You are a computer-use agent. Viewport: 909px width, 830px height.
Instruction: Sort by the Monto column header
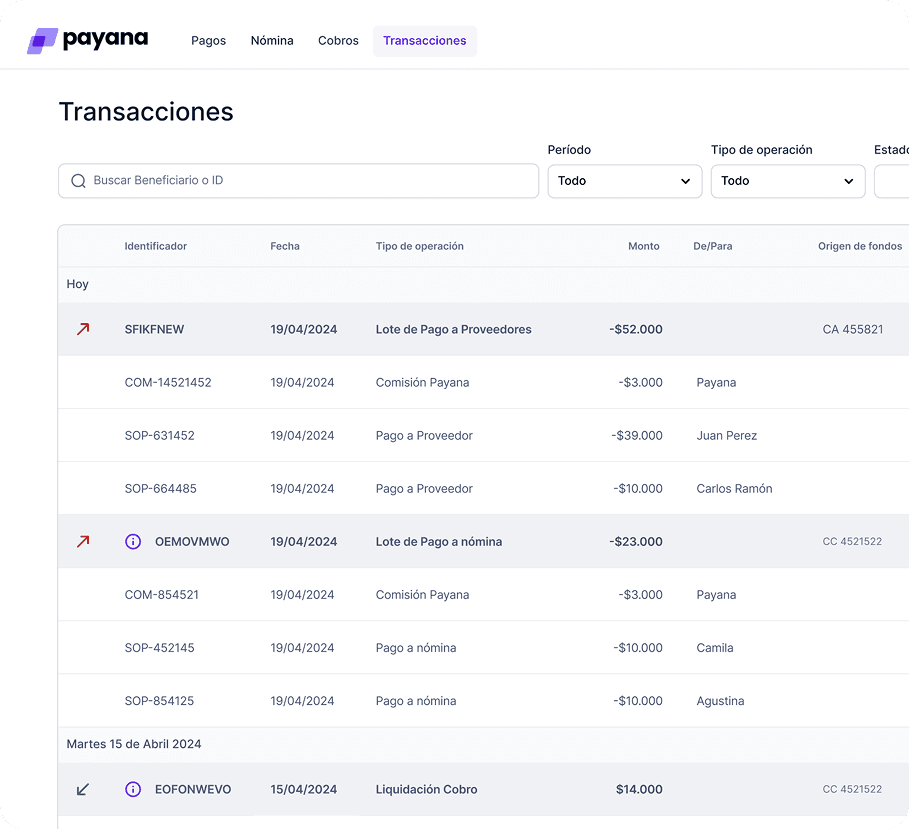(643, 246)
